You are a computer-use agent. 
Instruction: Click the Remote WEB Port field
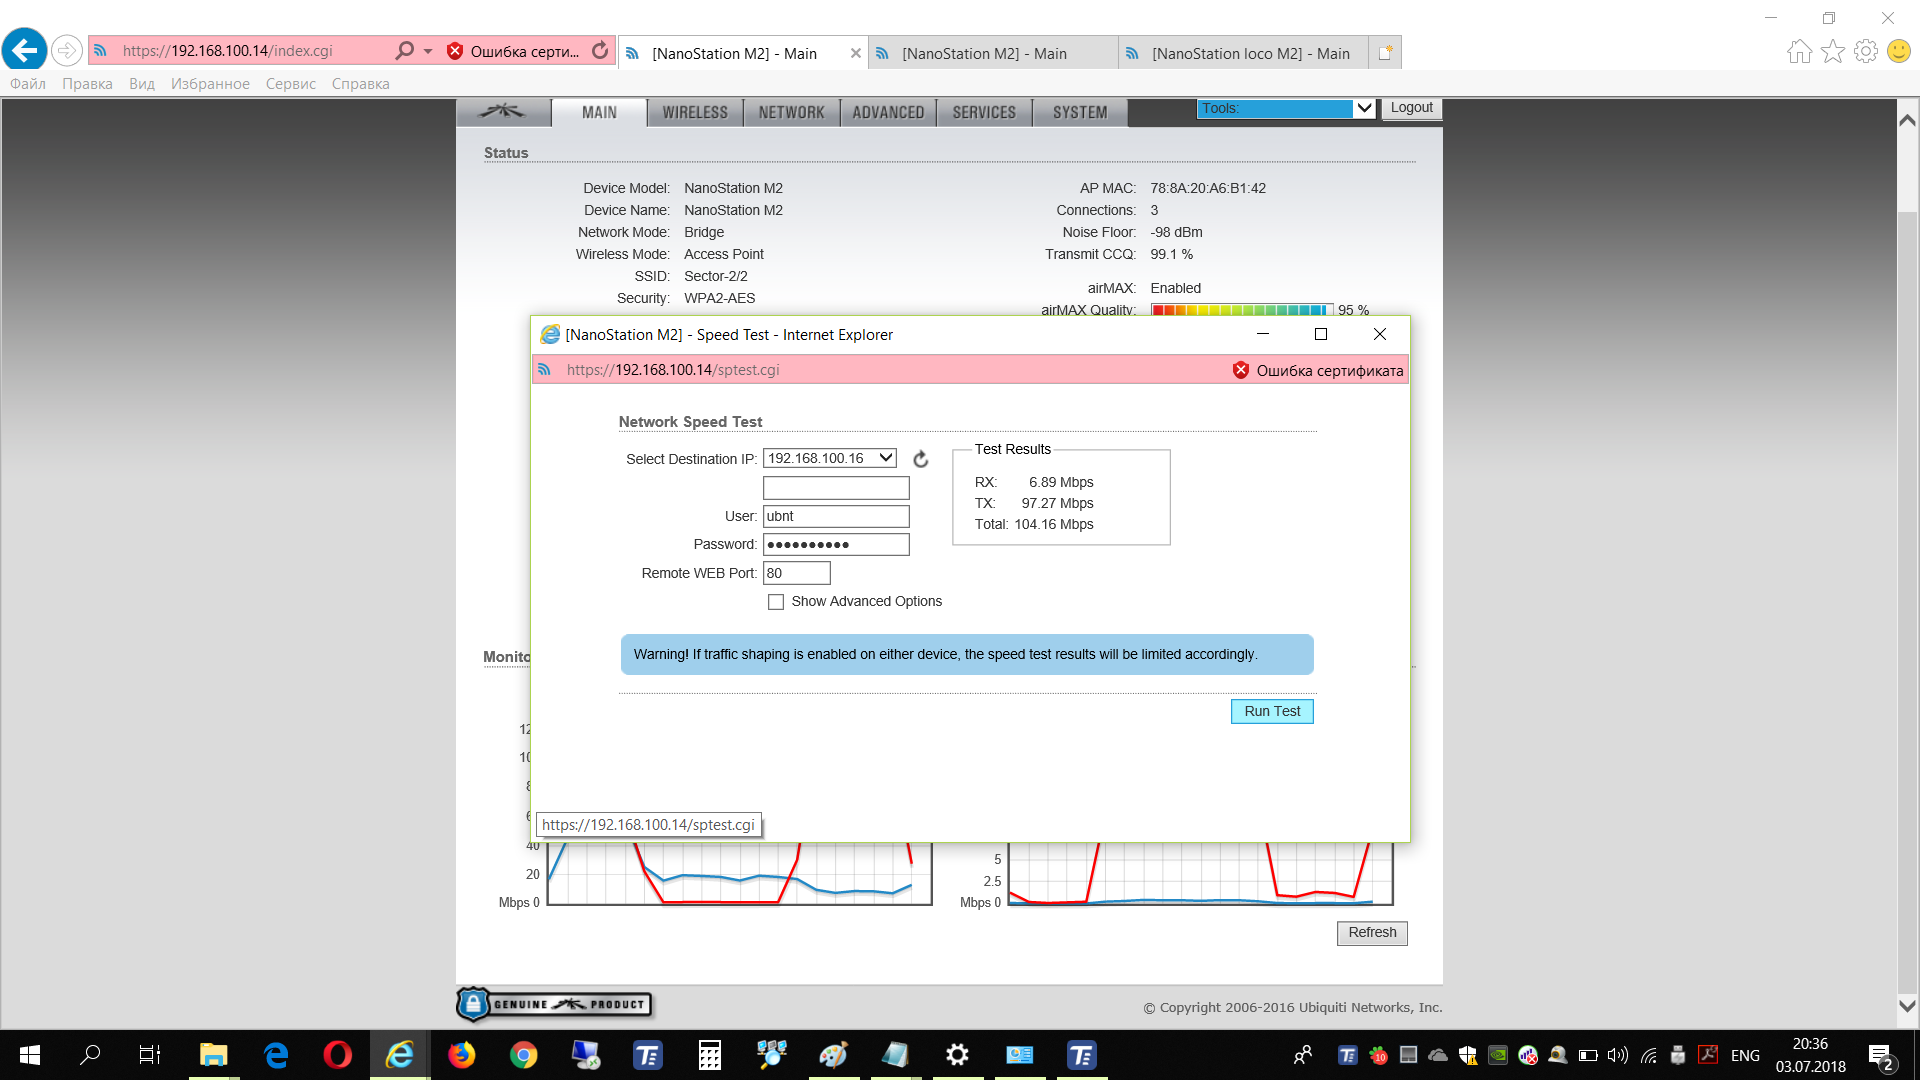(796, 573)
